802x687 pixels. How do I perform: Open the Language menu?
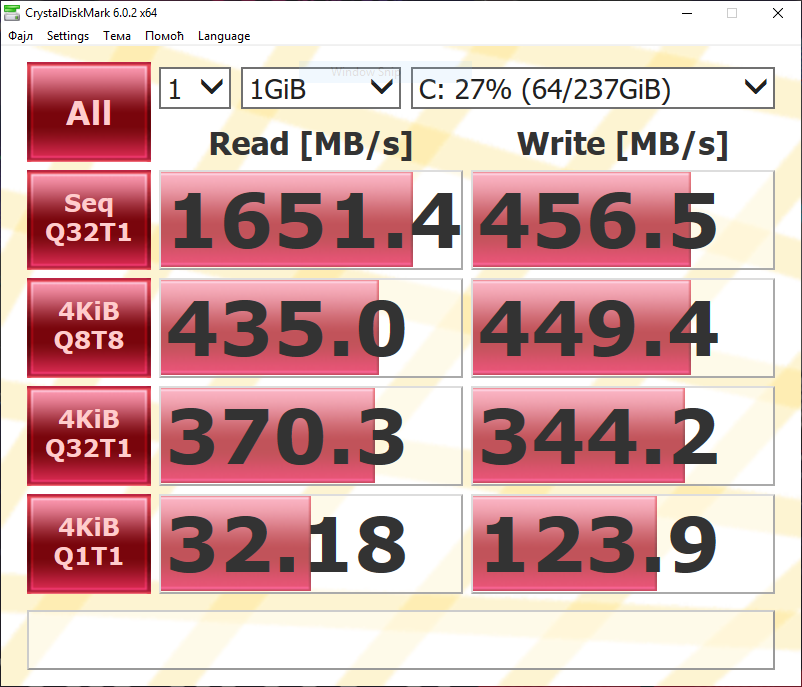click(224, 36)
